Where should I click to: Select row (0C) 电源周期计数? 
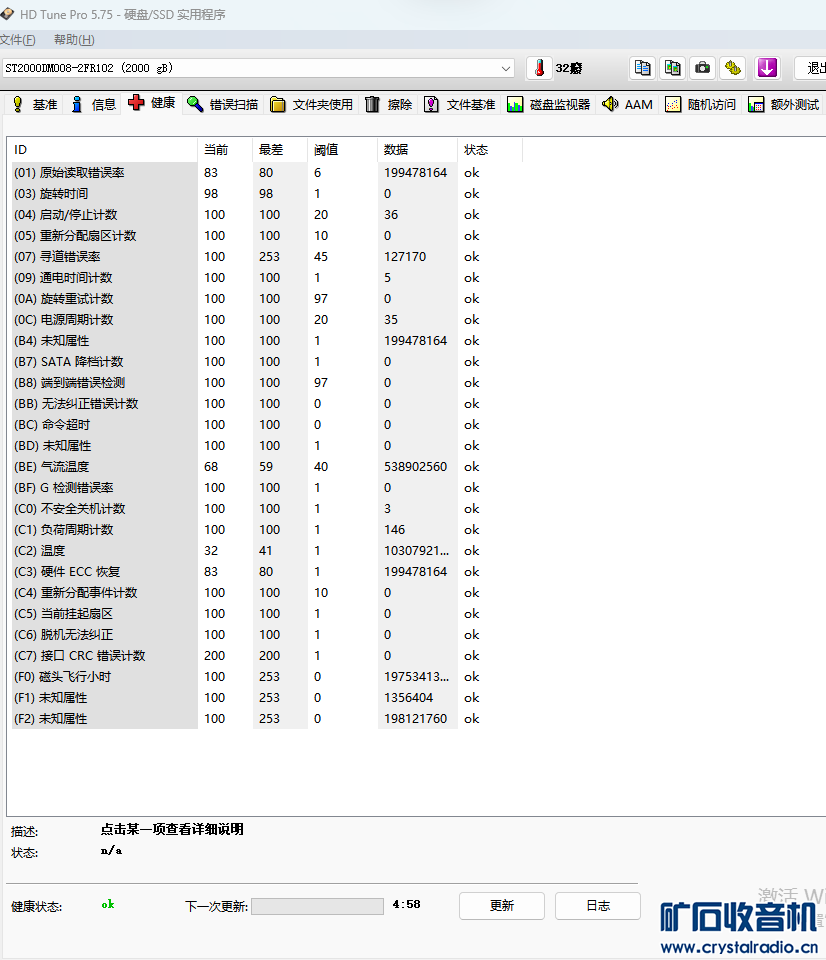[x=265, y=320]
